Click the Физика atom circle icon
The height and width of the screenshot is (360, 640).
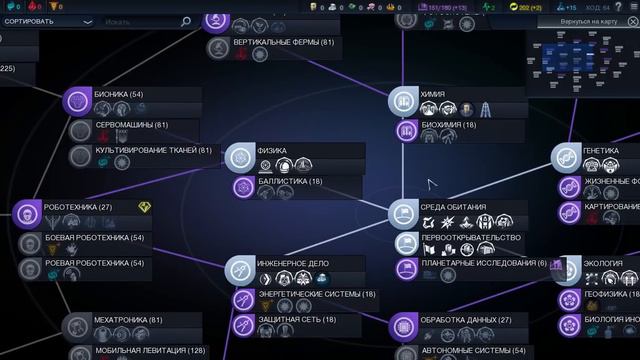pyautogui.click(x=240, y=158)
